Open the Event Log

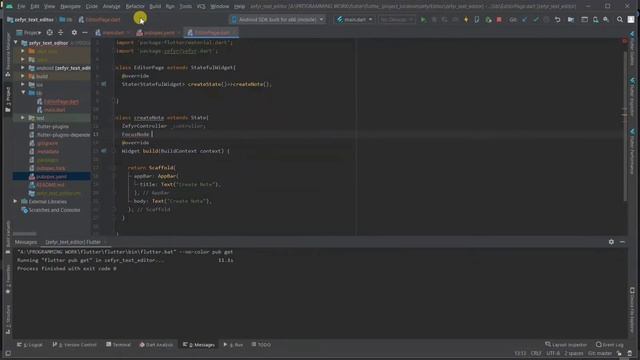click(x=609, y=345)
